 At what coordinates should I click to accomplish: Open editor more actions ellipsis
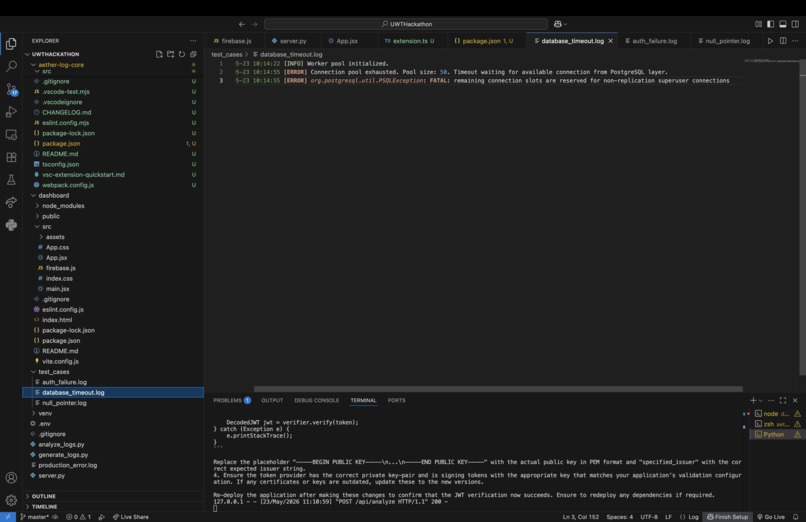tap(795, 41)
